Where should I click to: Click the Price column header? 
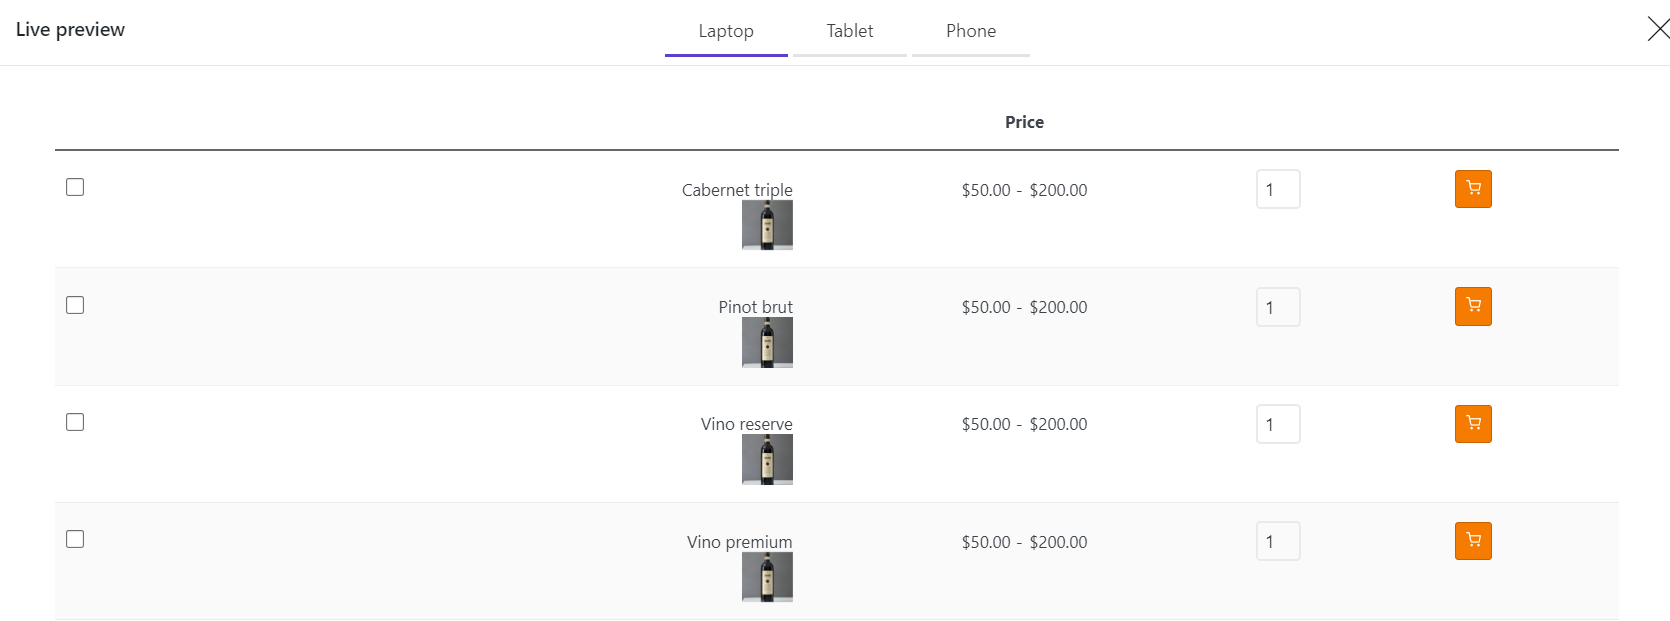[x=1024, y=122]
